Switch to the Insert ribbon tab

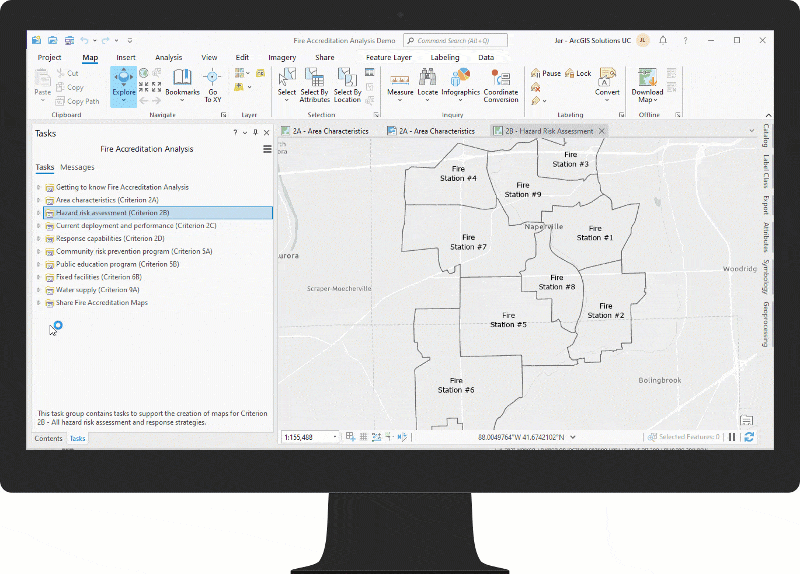[x=126, y=58]
